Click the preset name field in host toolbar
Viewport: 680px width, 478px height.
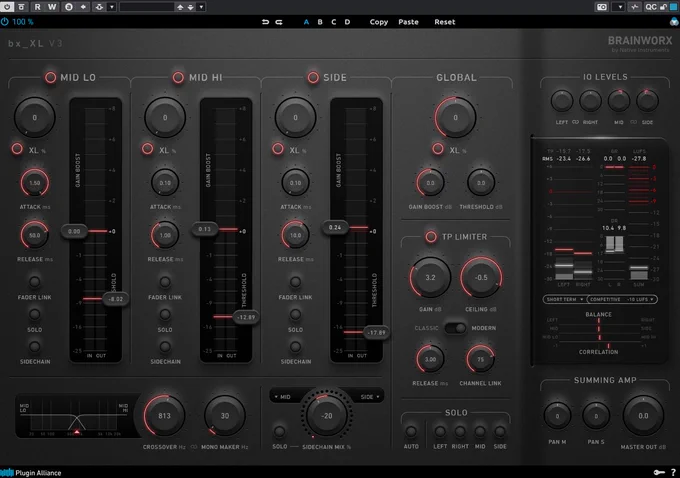coord(147,7)
